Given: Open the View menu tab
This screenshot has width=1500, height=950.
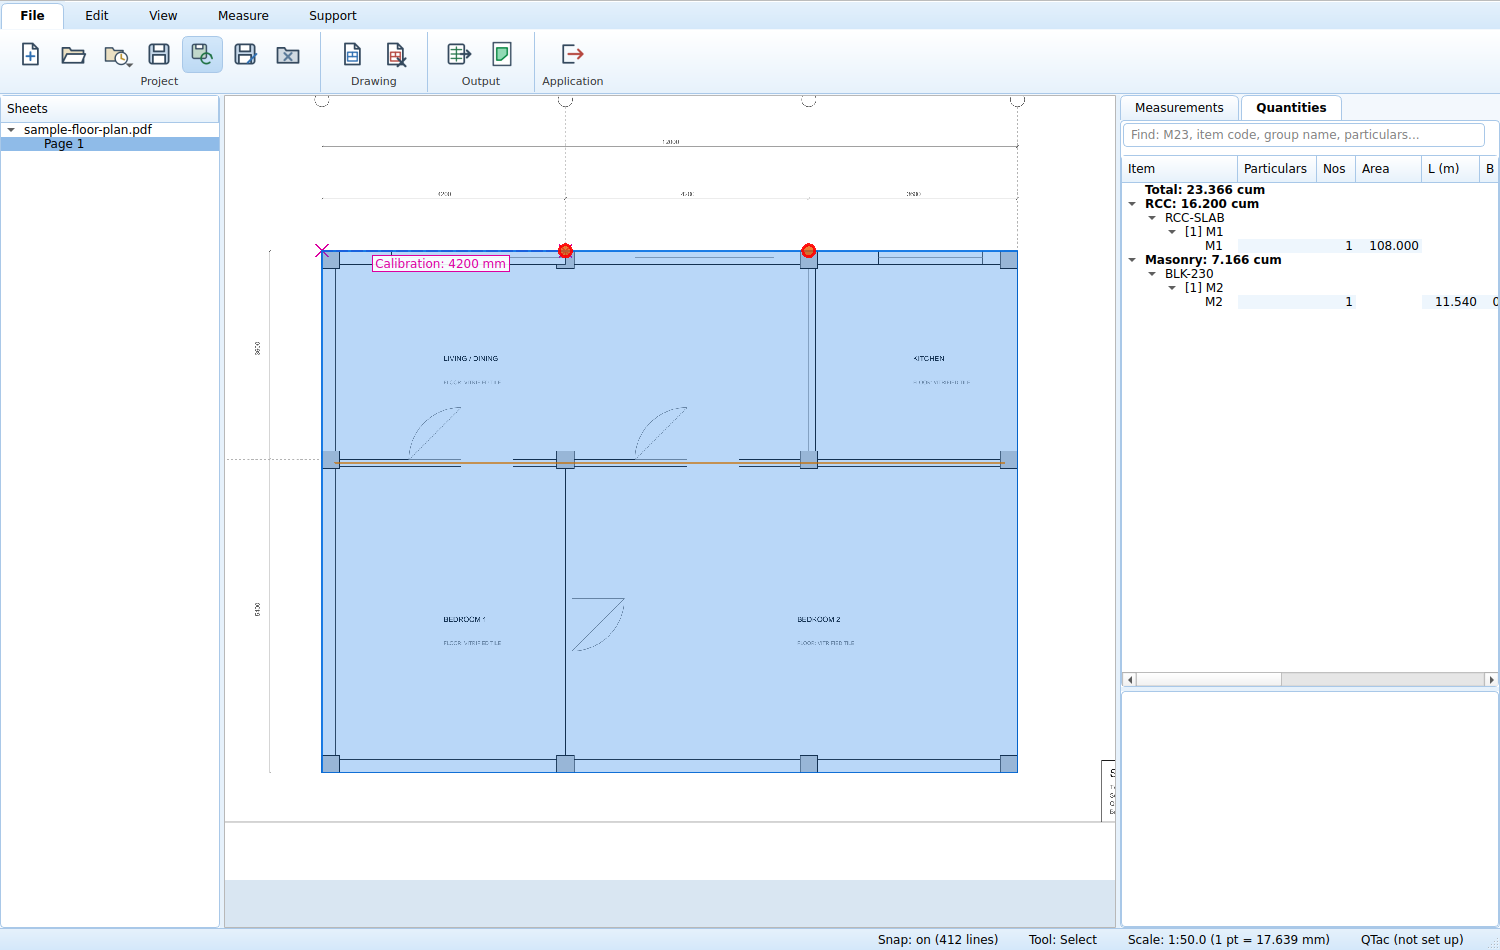Looking at the screenshot, I should pos(163,15).
